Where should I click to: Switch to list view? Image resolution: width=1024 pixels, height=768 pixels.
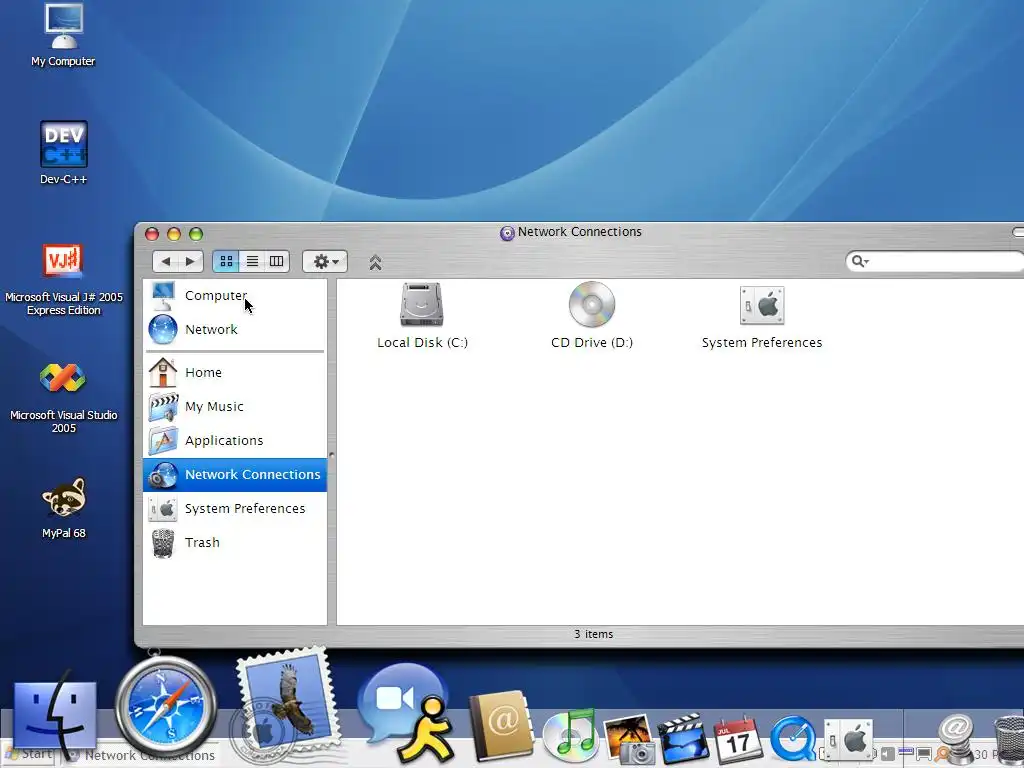[x=252, y=262]
